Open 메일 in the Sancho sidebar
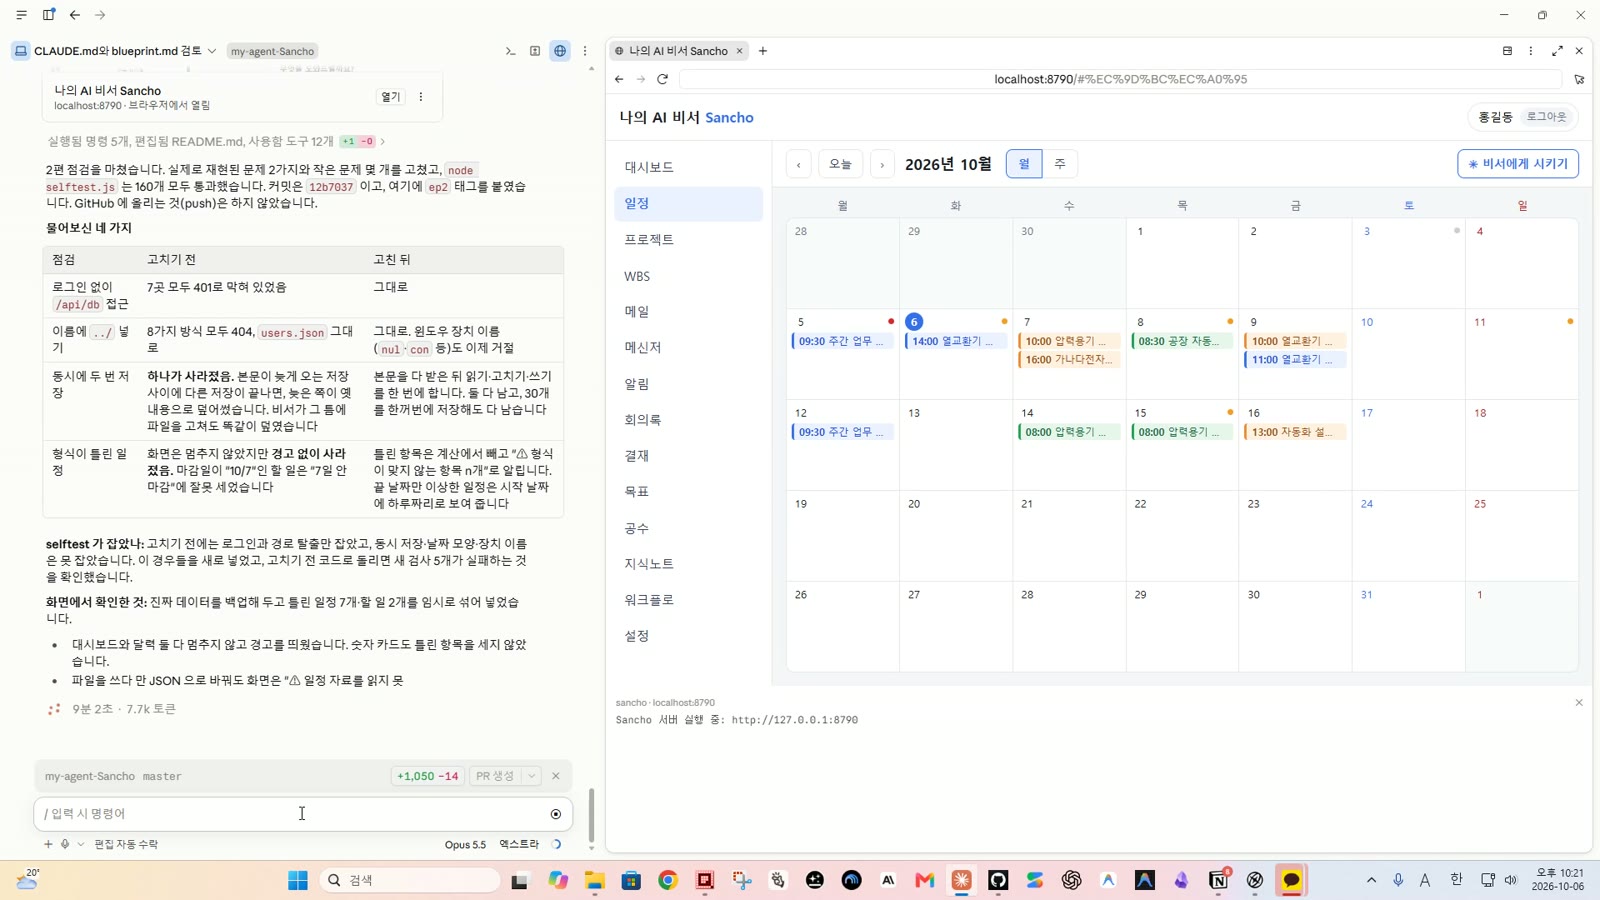Viewport: 1600px width, 900px height. click(688, 312)
